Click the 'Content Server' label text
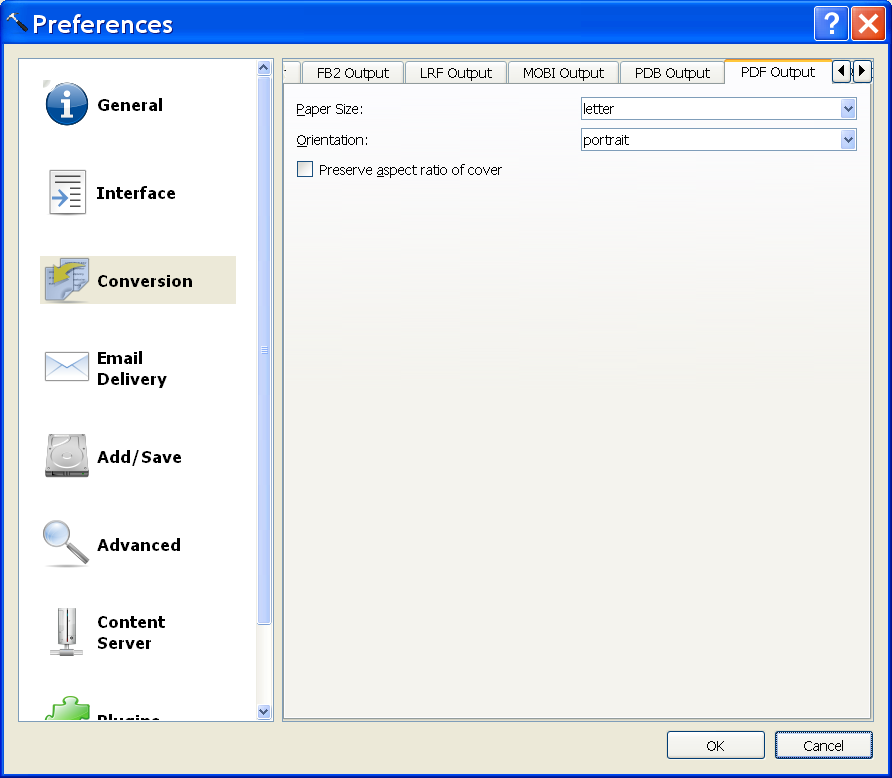The height and width of the screenshot is (778, 892). point(131,632)
